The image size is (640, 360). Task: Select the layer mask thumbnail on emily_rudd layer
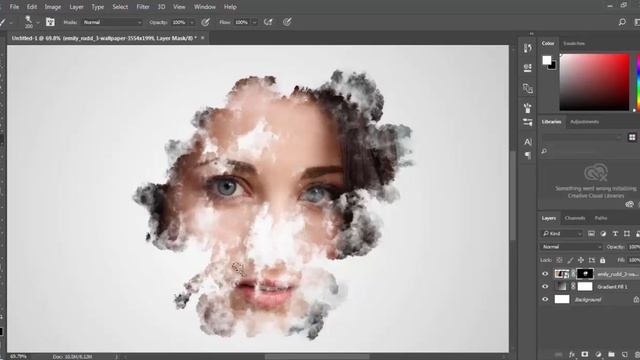point(584,274)
